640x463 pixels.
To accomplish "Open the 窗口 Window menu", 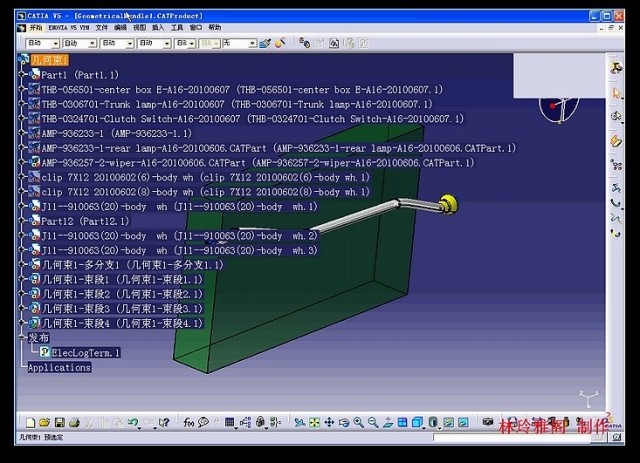I will point(196,28).
